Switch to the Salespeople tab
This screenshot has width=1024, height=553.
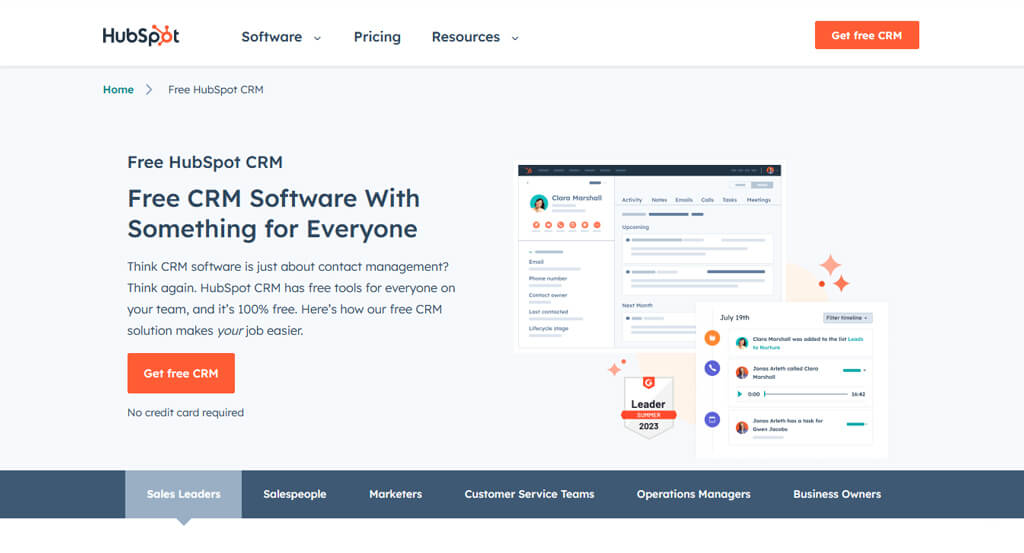(295, 494)
